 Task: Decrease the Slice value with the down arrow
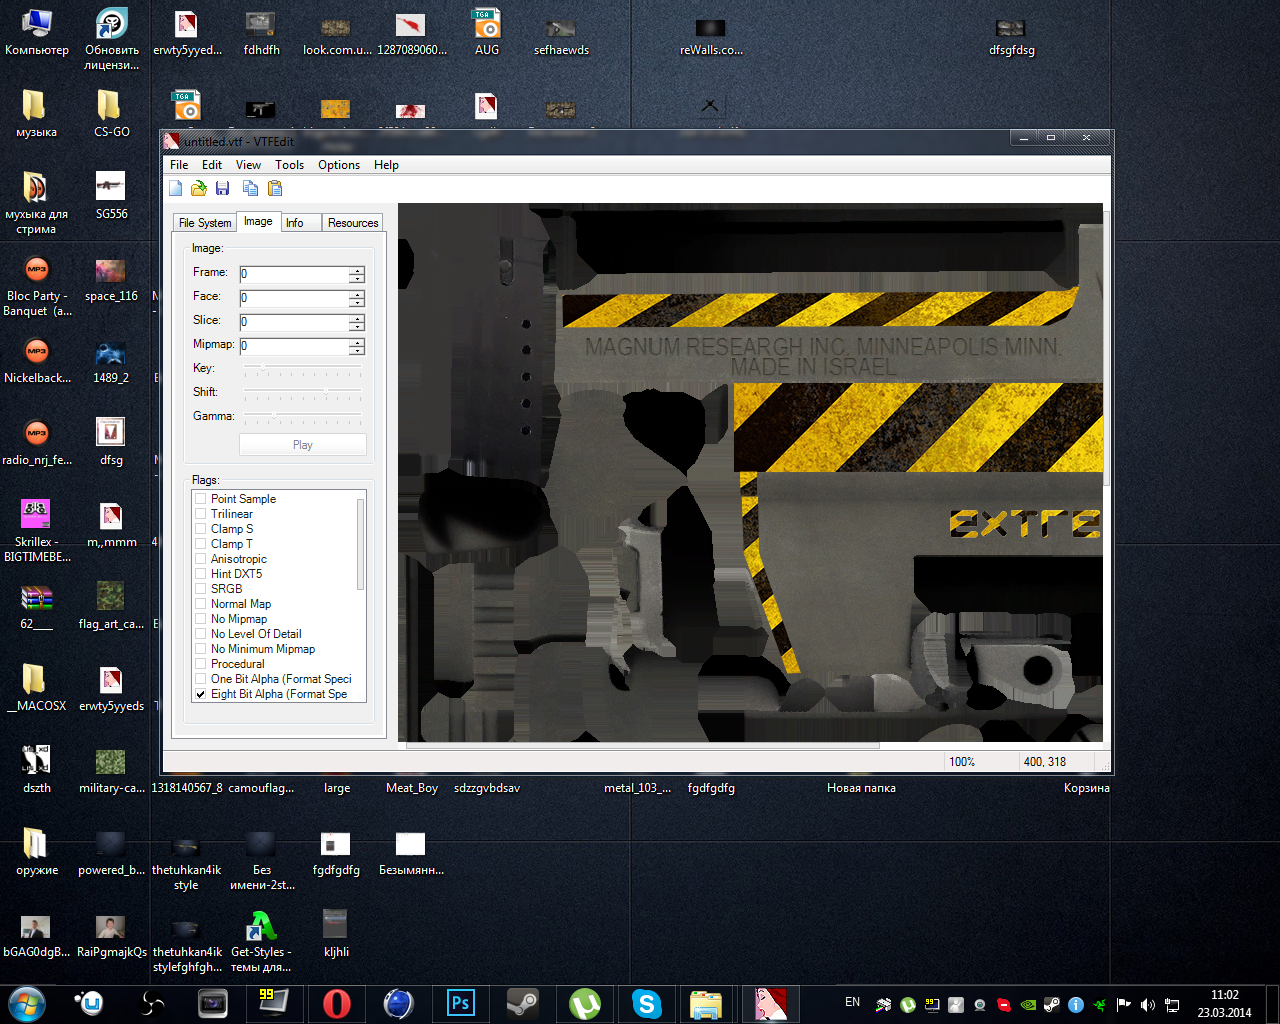(357, 326)
